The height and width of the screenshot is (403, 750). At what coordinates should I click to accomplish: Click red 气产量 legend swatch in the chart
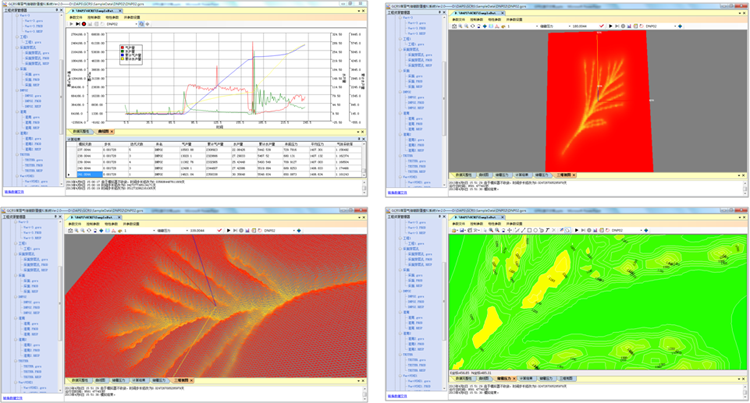point(122,47)
